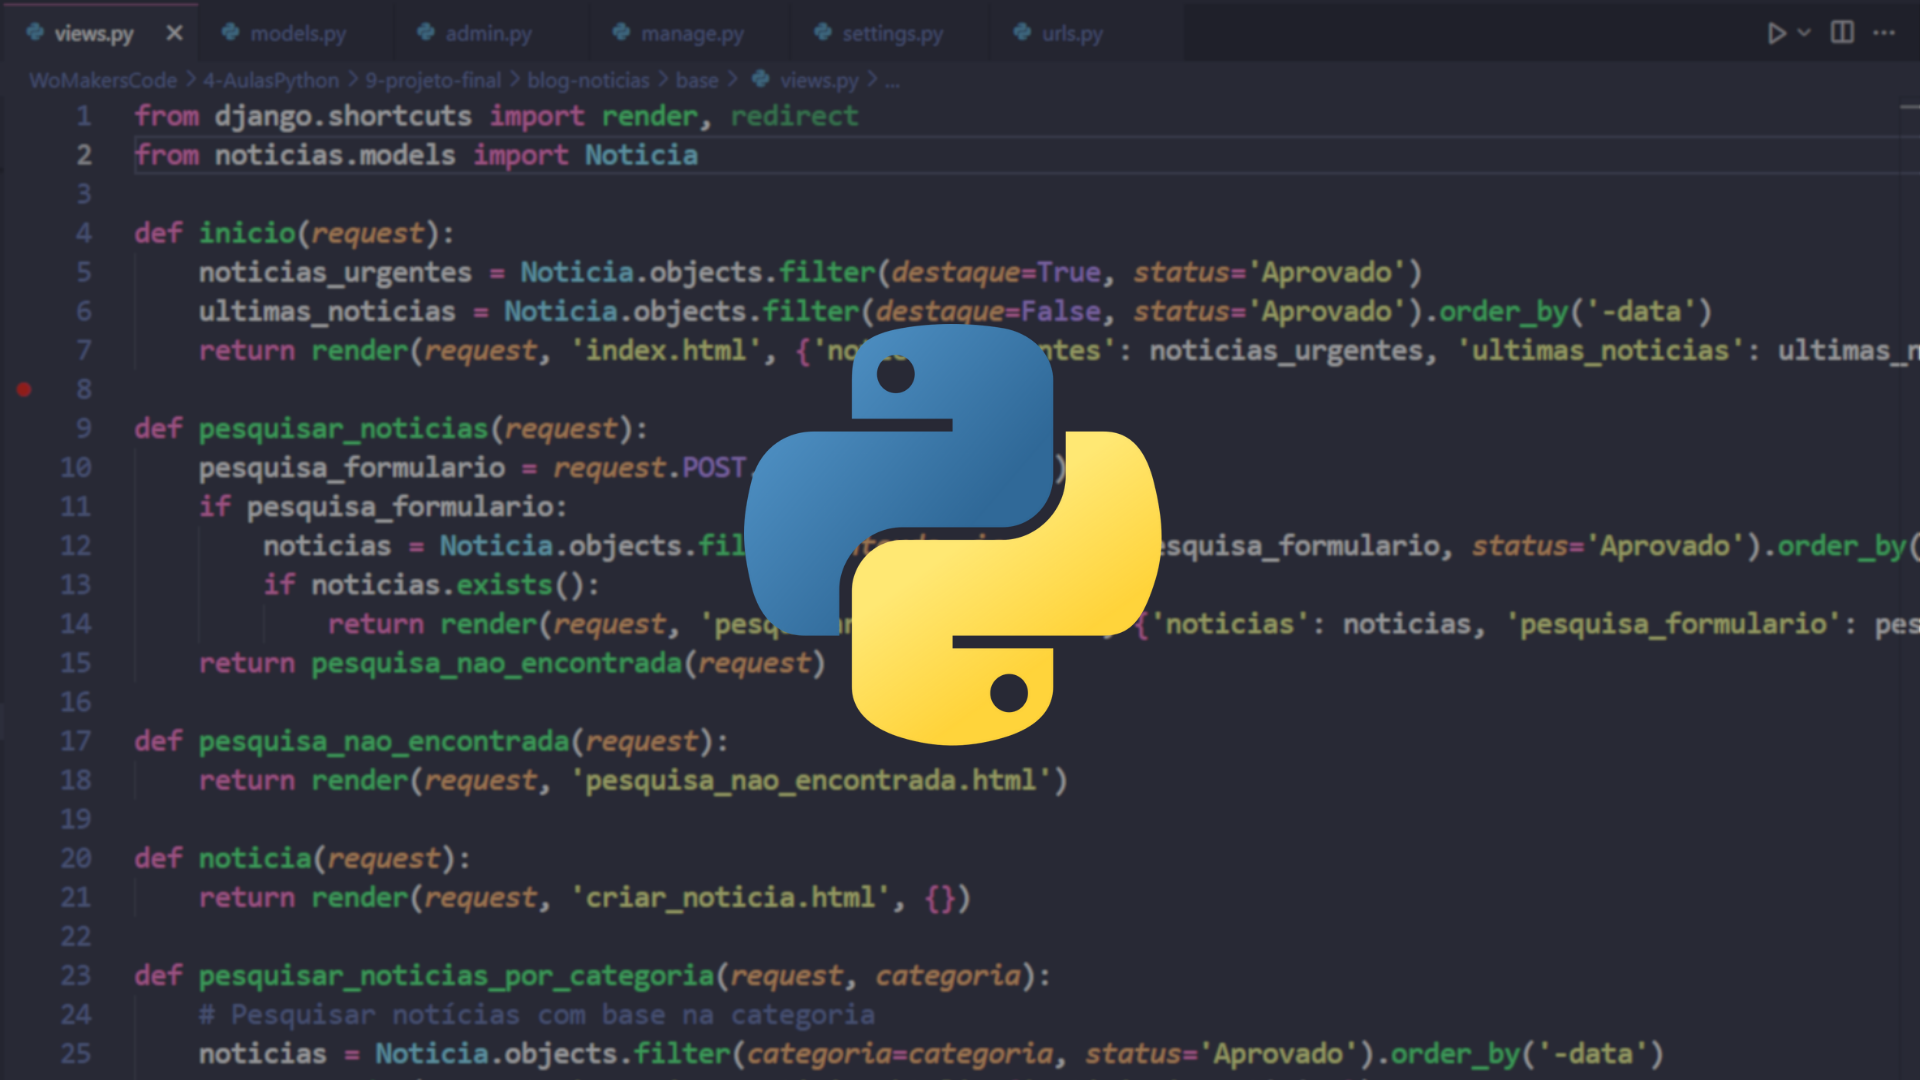Image resolution: width=1920 pixels, height=1080 pixels.
Task: Open the models.py tab
Action: [298, 33]
